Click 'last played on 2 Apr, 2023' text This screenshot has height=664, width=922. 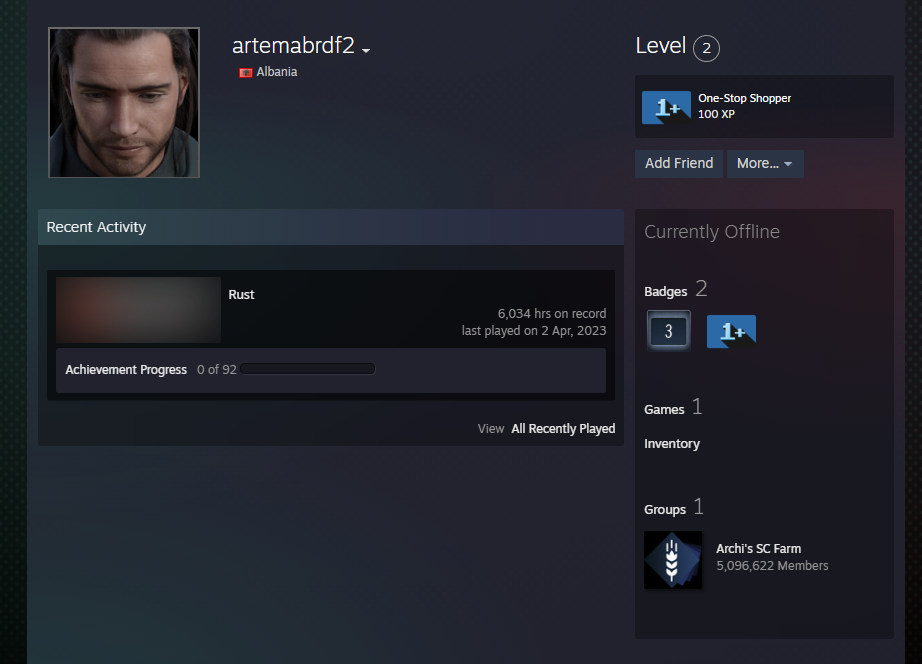[x=534, y=331]
